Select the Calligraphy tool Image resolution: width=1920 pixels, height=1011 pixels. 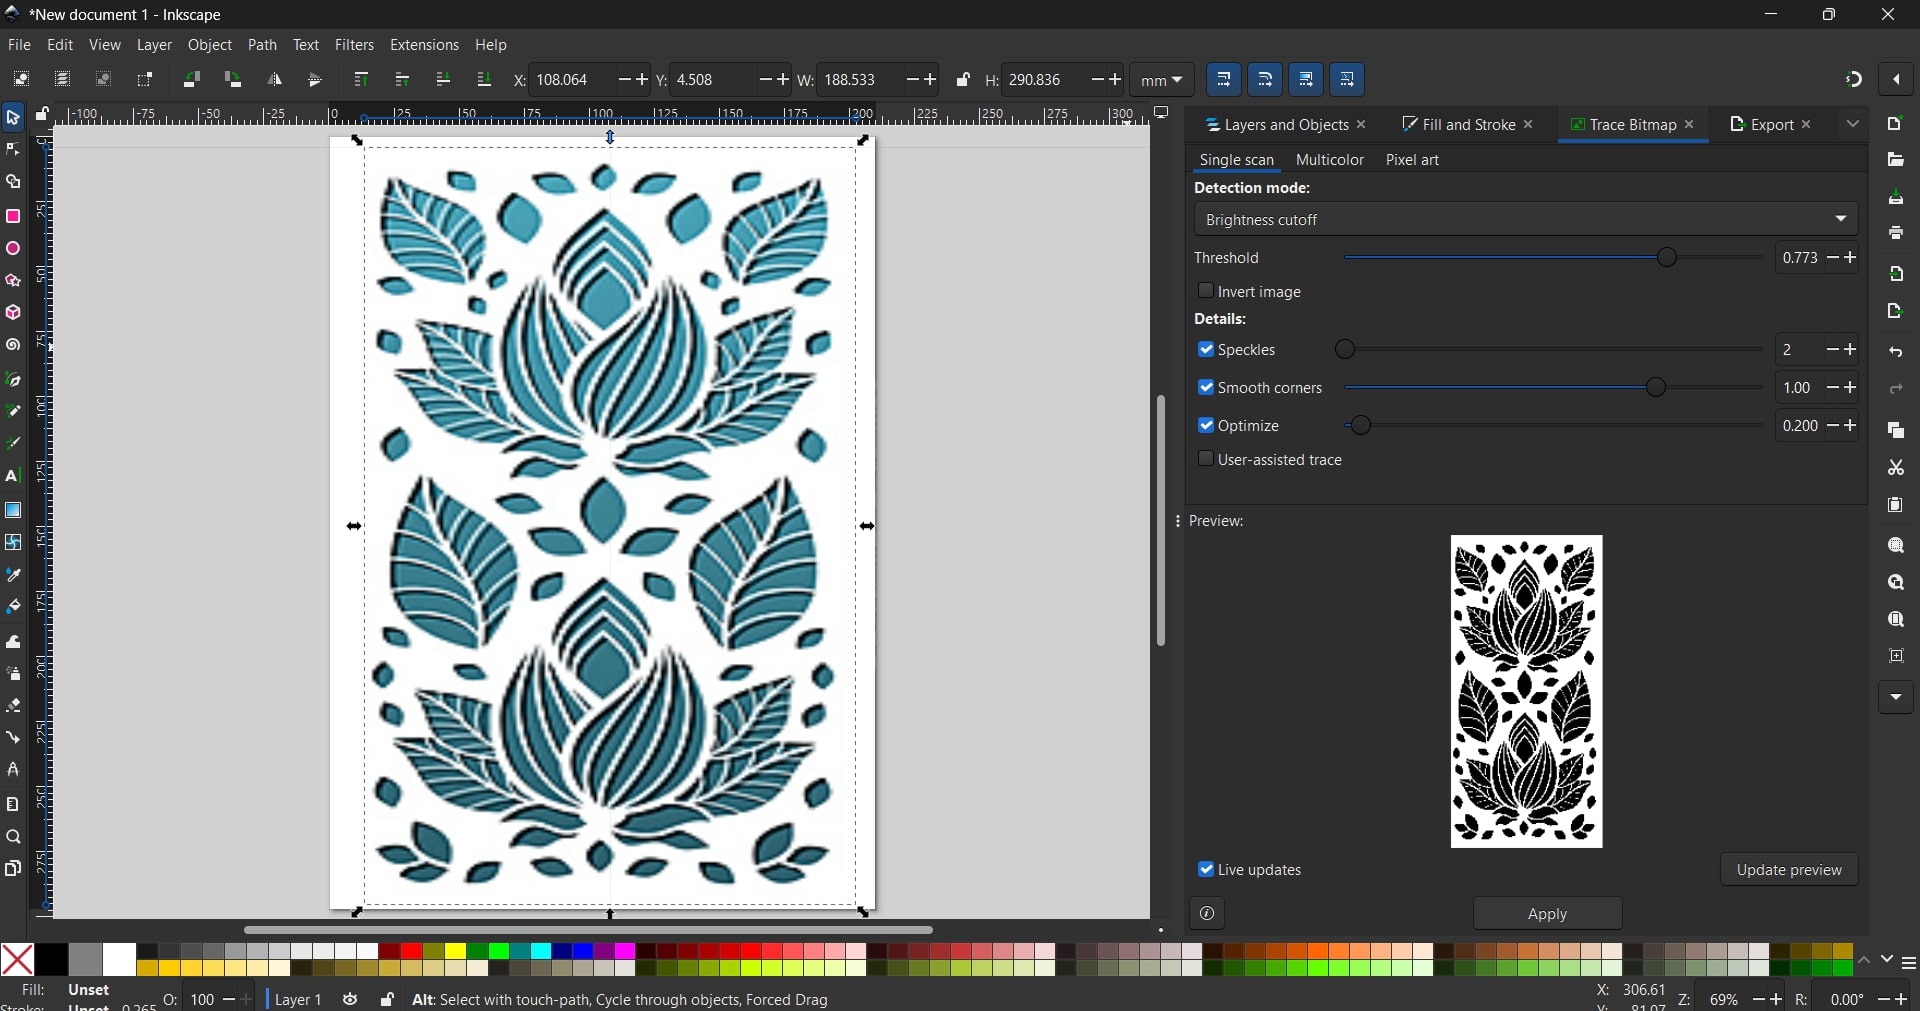[x=13, y=443]
